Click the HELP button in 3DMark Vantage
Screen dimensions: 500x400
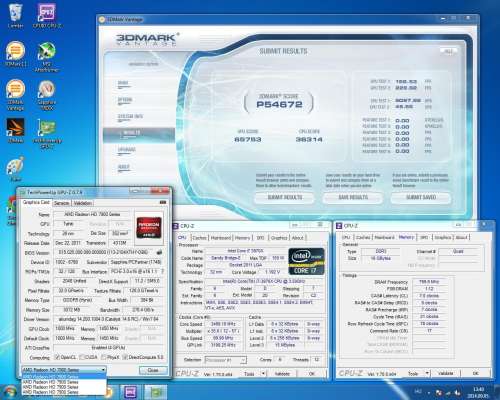pos(449,51)
